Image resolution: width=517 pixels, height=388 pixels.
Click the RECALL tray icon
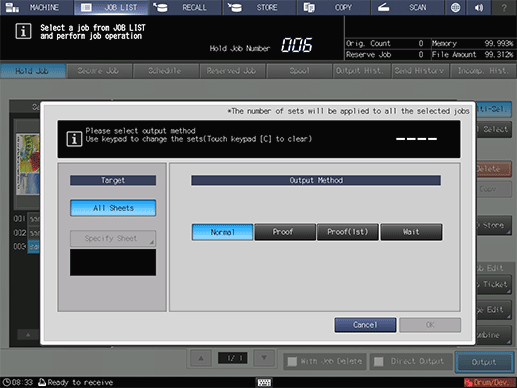(160, 7)
